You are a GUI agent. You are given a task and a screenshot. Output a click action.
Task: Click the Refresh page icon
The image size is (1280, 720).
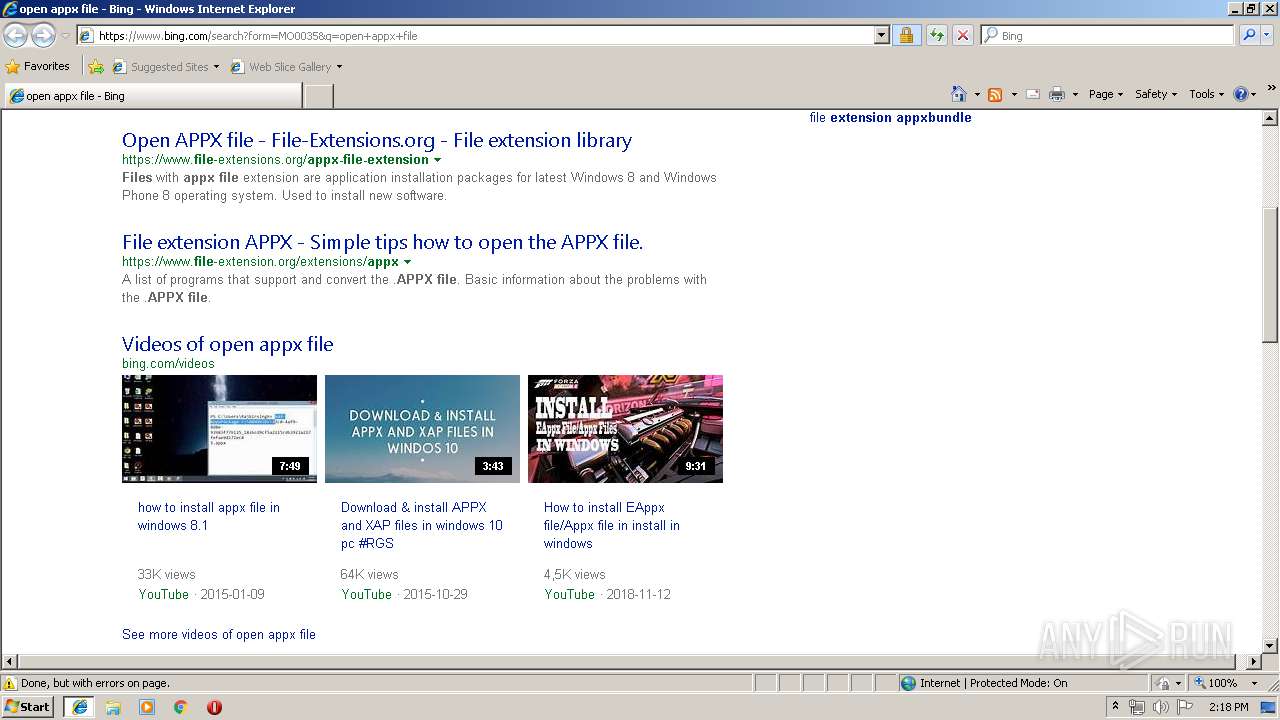click(936, 35)
